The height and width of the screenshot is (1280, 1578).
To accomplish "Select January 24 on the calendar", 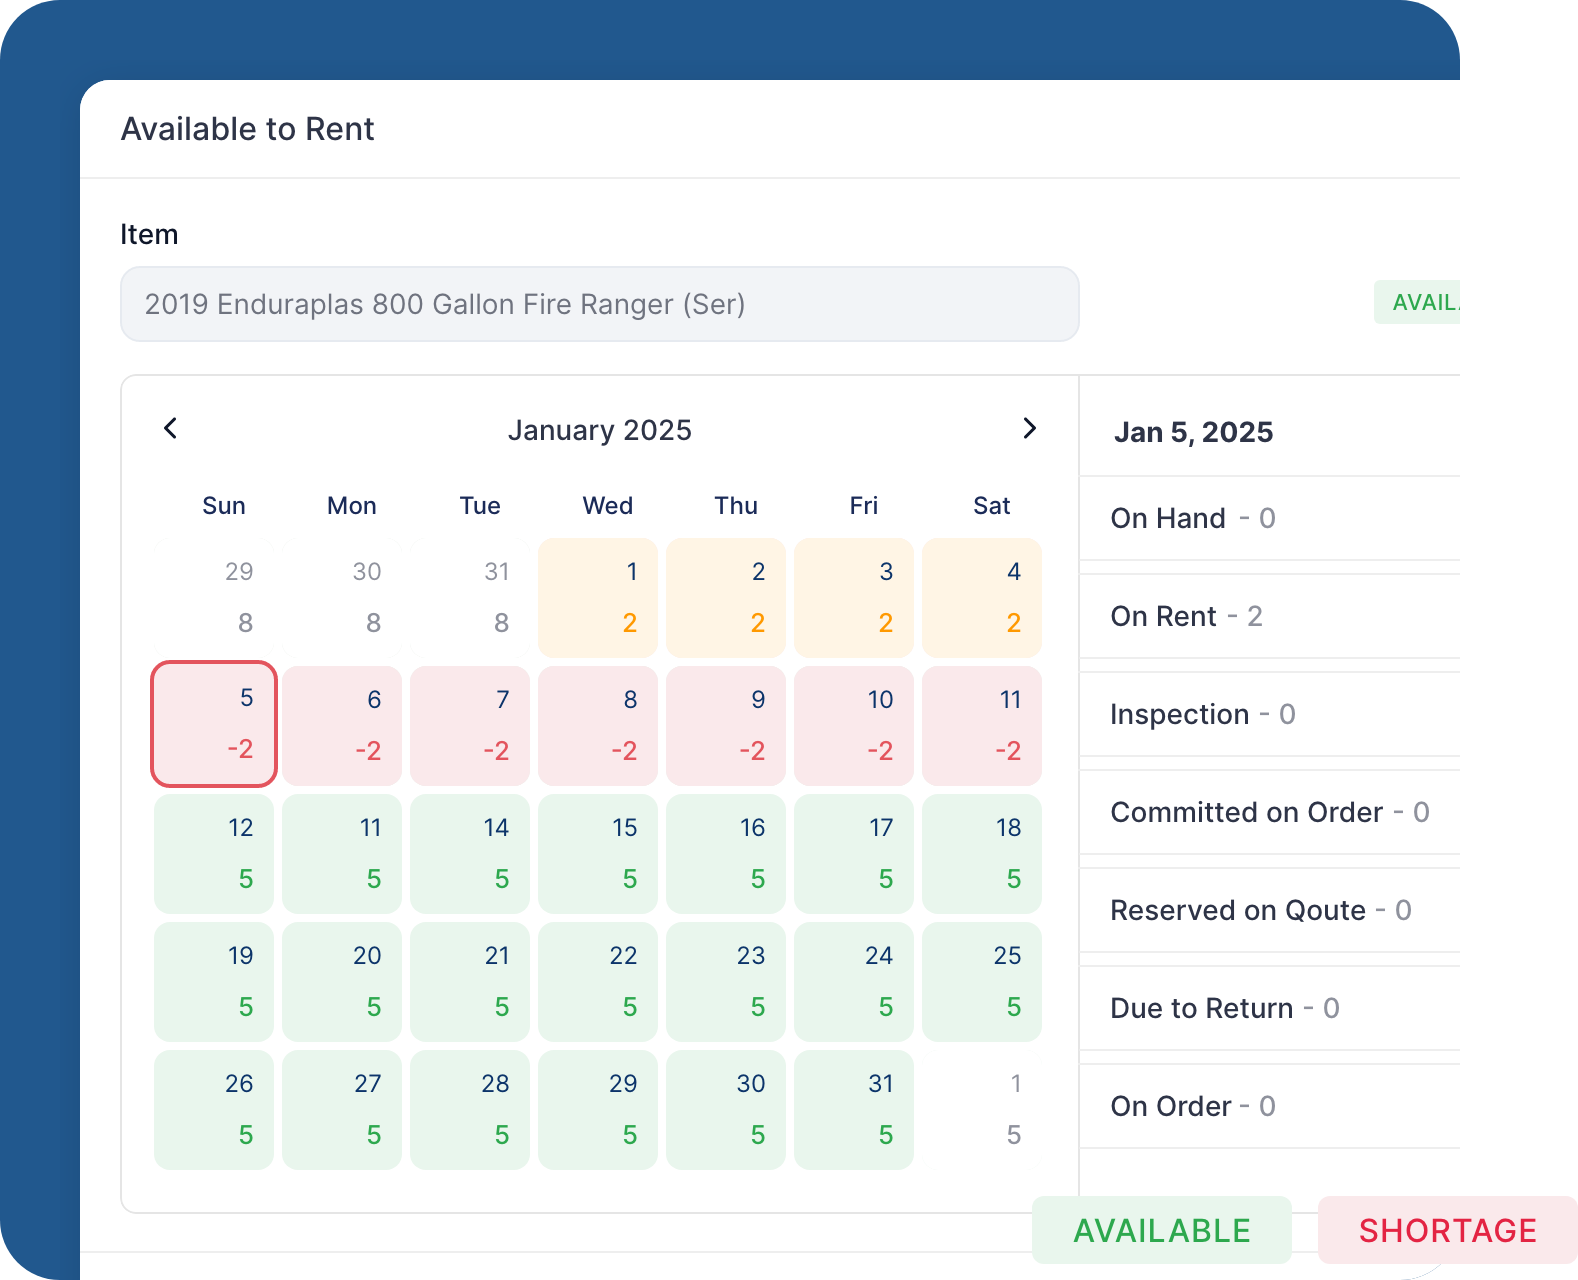I will (854, 981).
